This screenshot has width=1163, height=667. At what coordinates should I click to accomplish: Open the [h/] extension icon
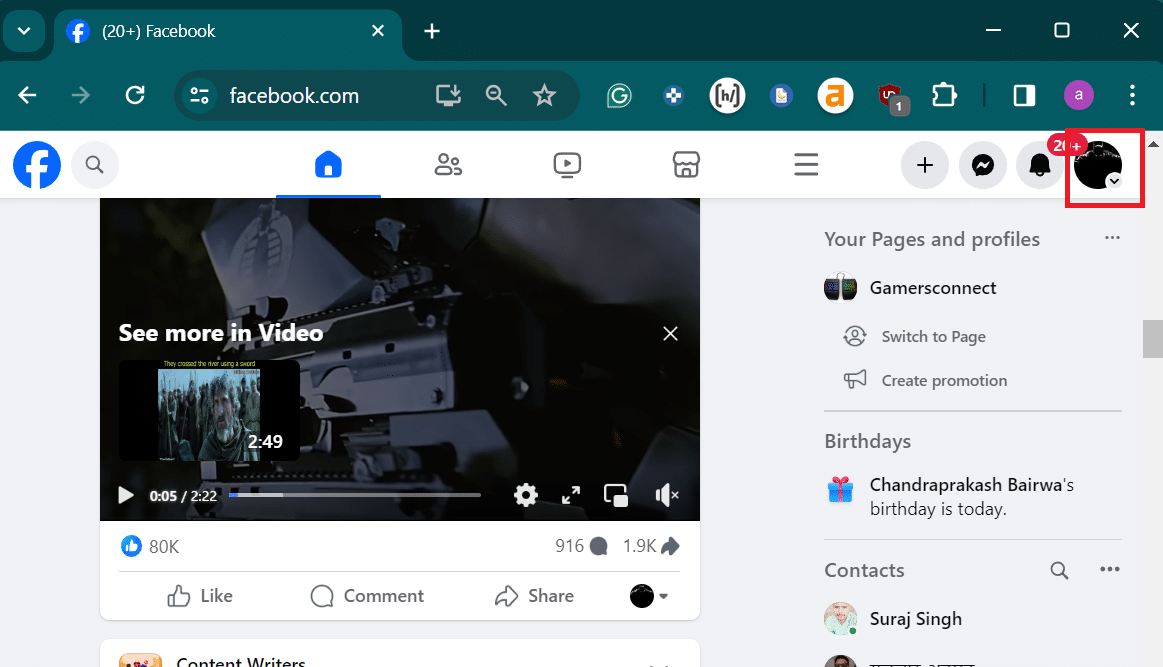pyautogui.click(x=727, y=96)
